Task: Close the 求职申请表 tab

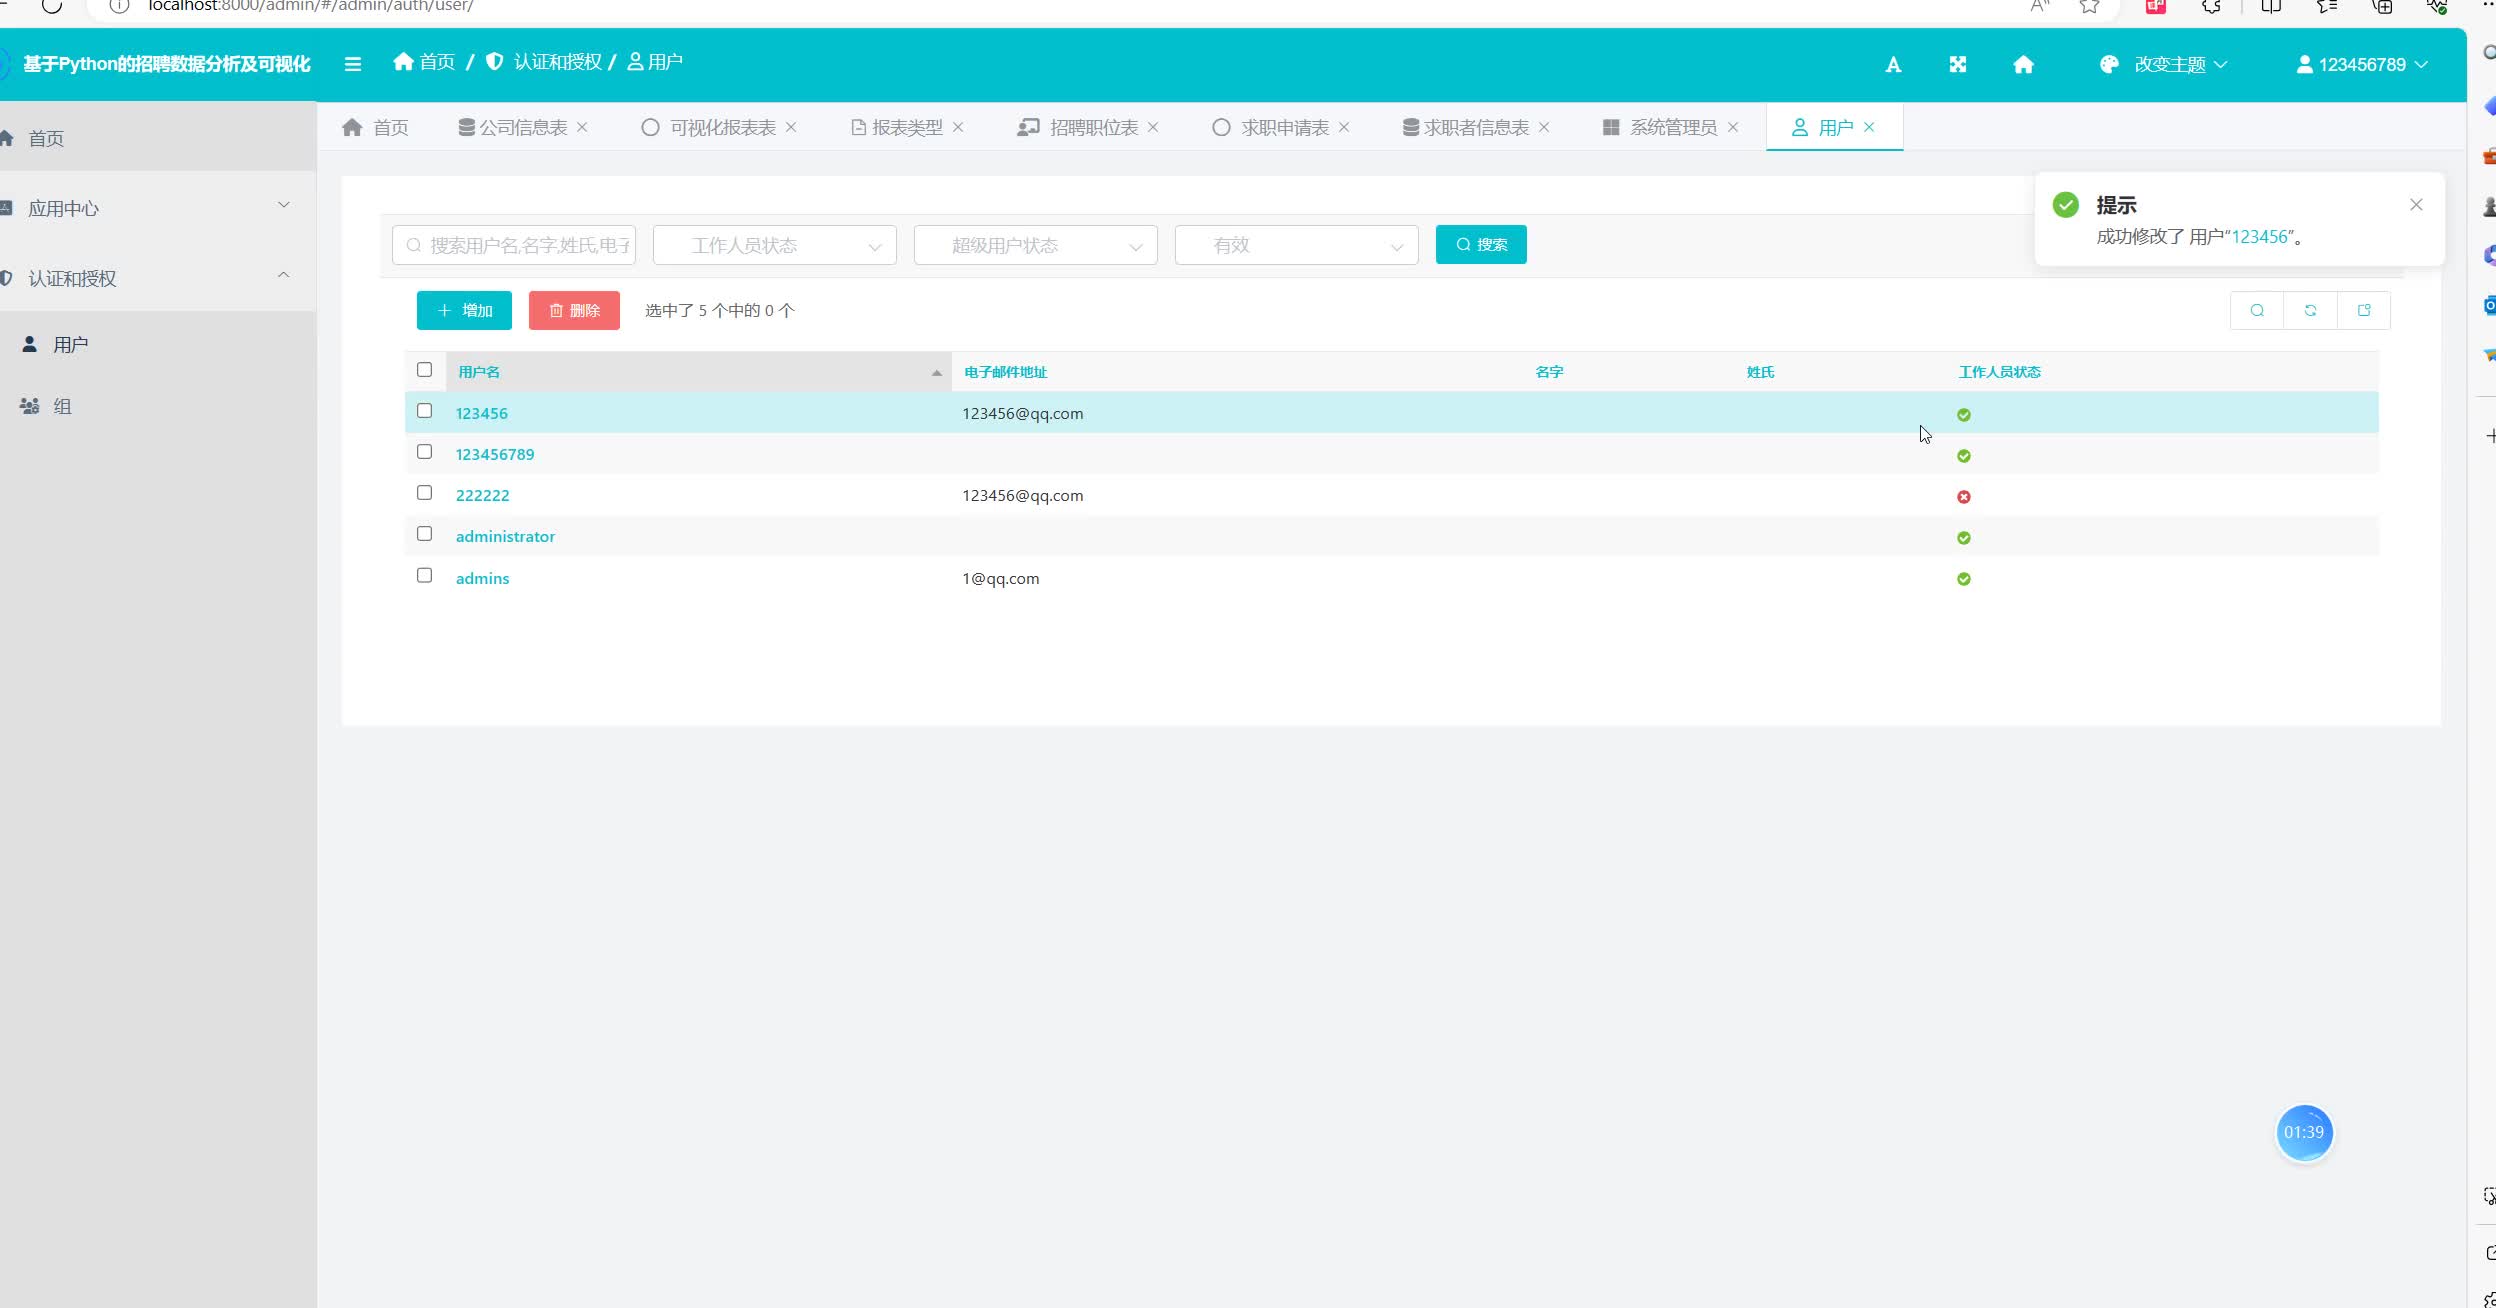Action: coord(1344,127)
